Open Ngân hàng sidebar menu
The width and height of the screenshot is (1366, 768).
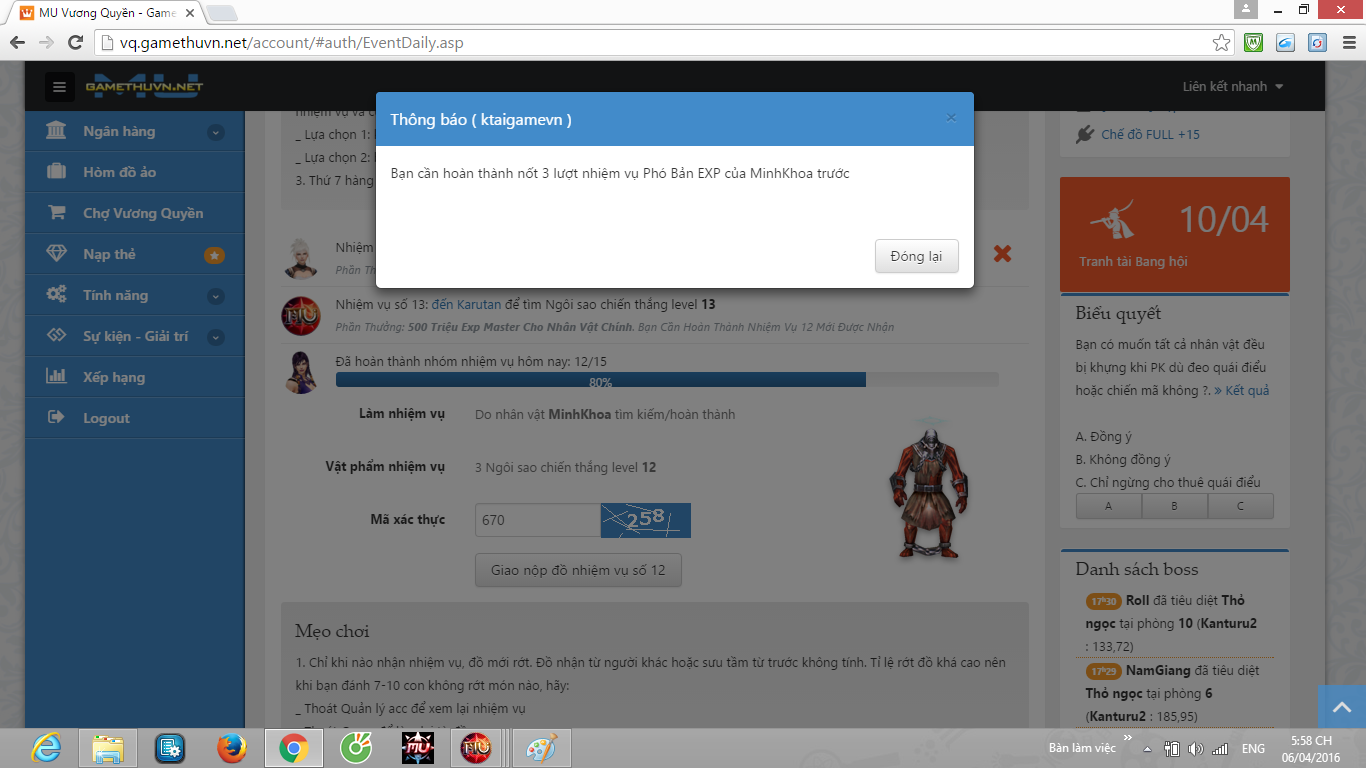119,131
